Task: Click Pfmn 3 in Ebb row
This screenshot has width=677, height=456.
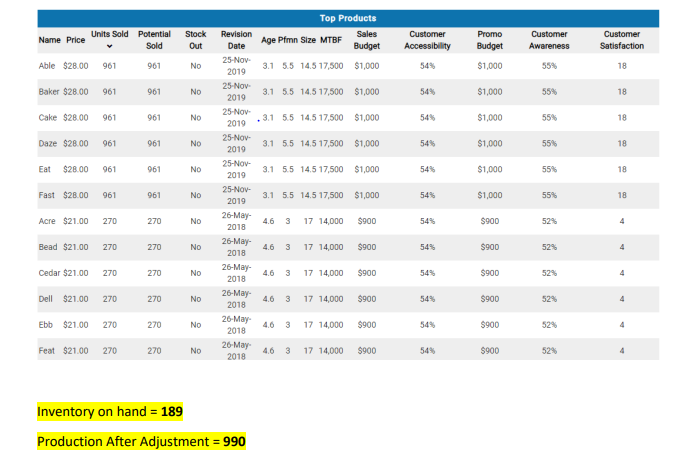Action: [x=288, y=325]
